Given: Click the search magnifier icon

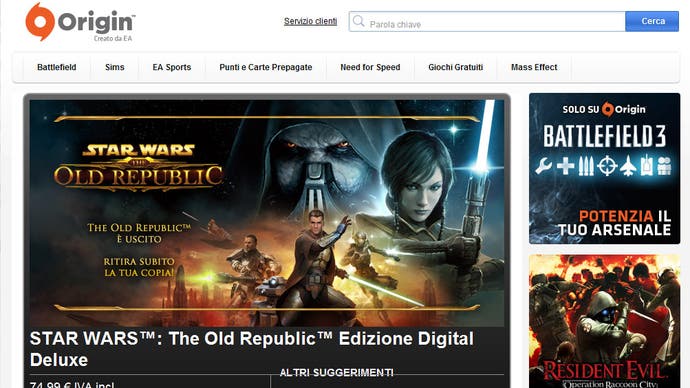Looking at the screenshot, I should coord(359,21).
